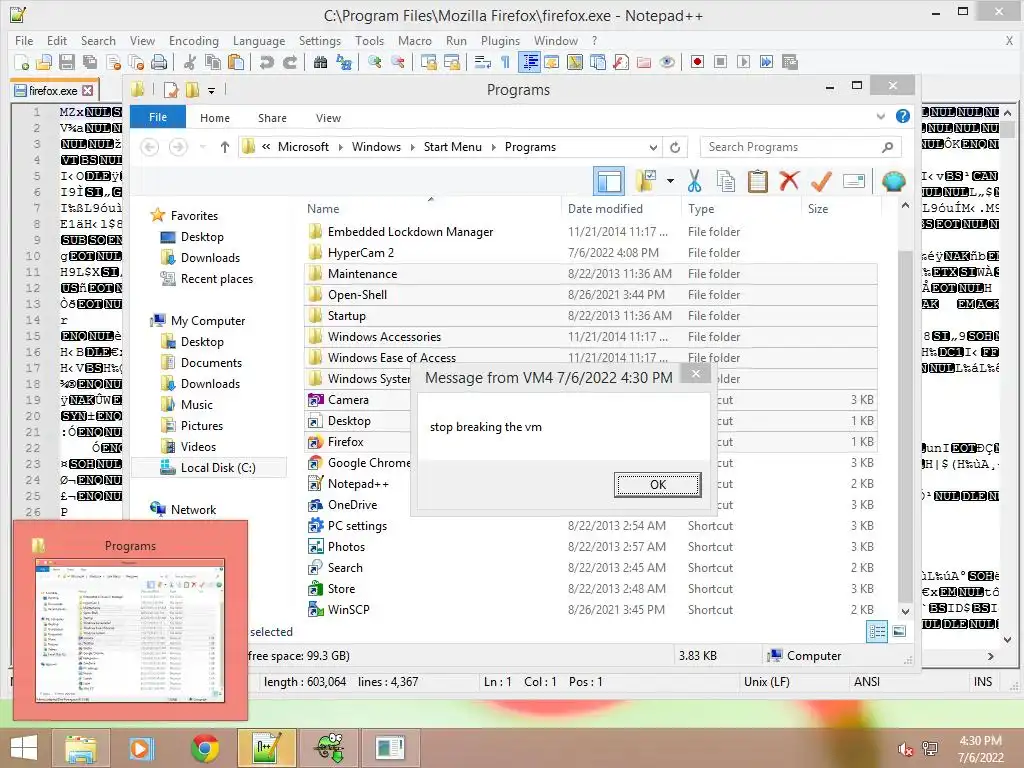Click the Windows Start button
Image resolution: width=1024 pixels, height=768 pixels.
[24, 748]
